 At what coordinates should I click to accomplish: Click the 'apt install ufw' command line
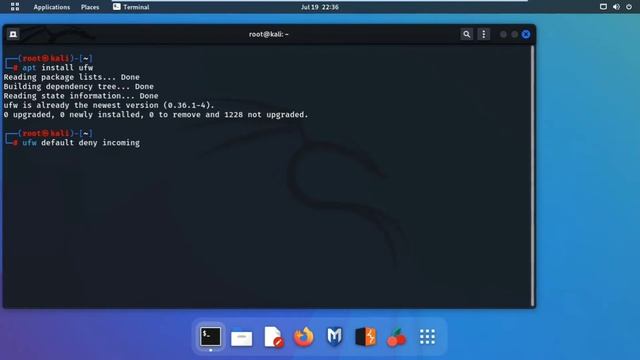pos(58,68)
